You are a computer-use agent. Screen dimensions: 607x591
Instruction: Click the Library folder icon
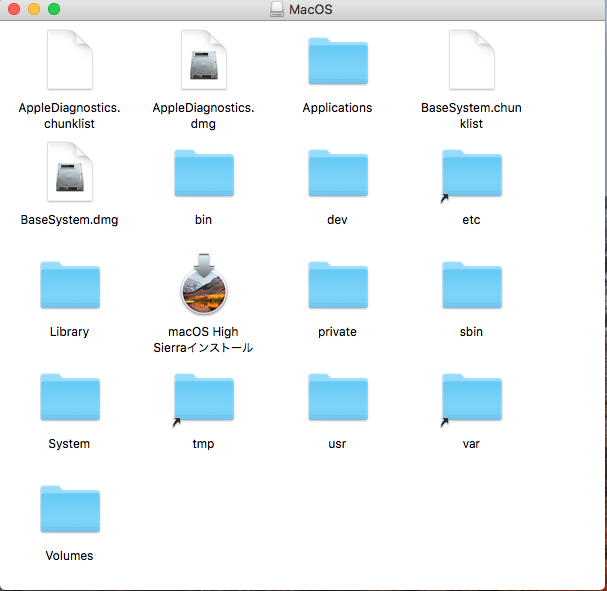(x=69, y=287)
